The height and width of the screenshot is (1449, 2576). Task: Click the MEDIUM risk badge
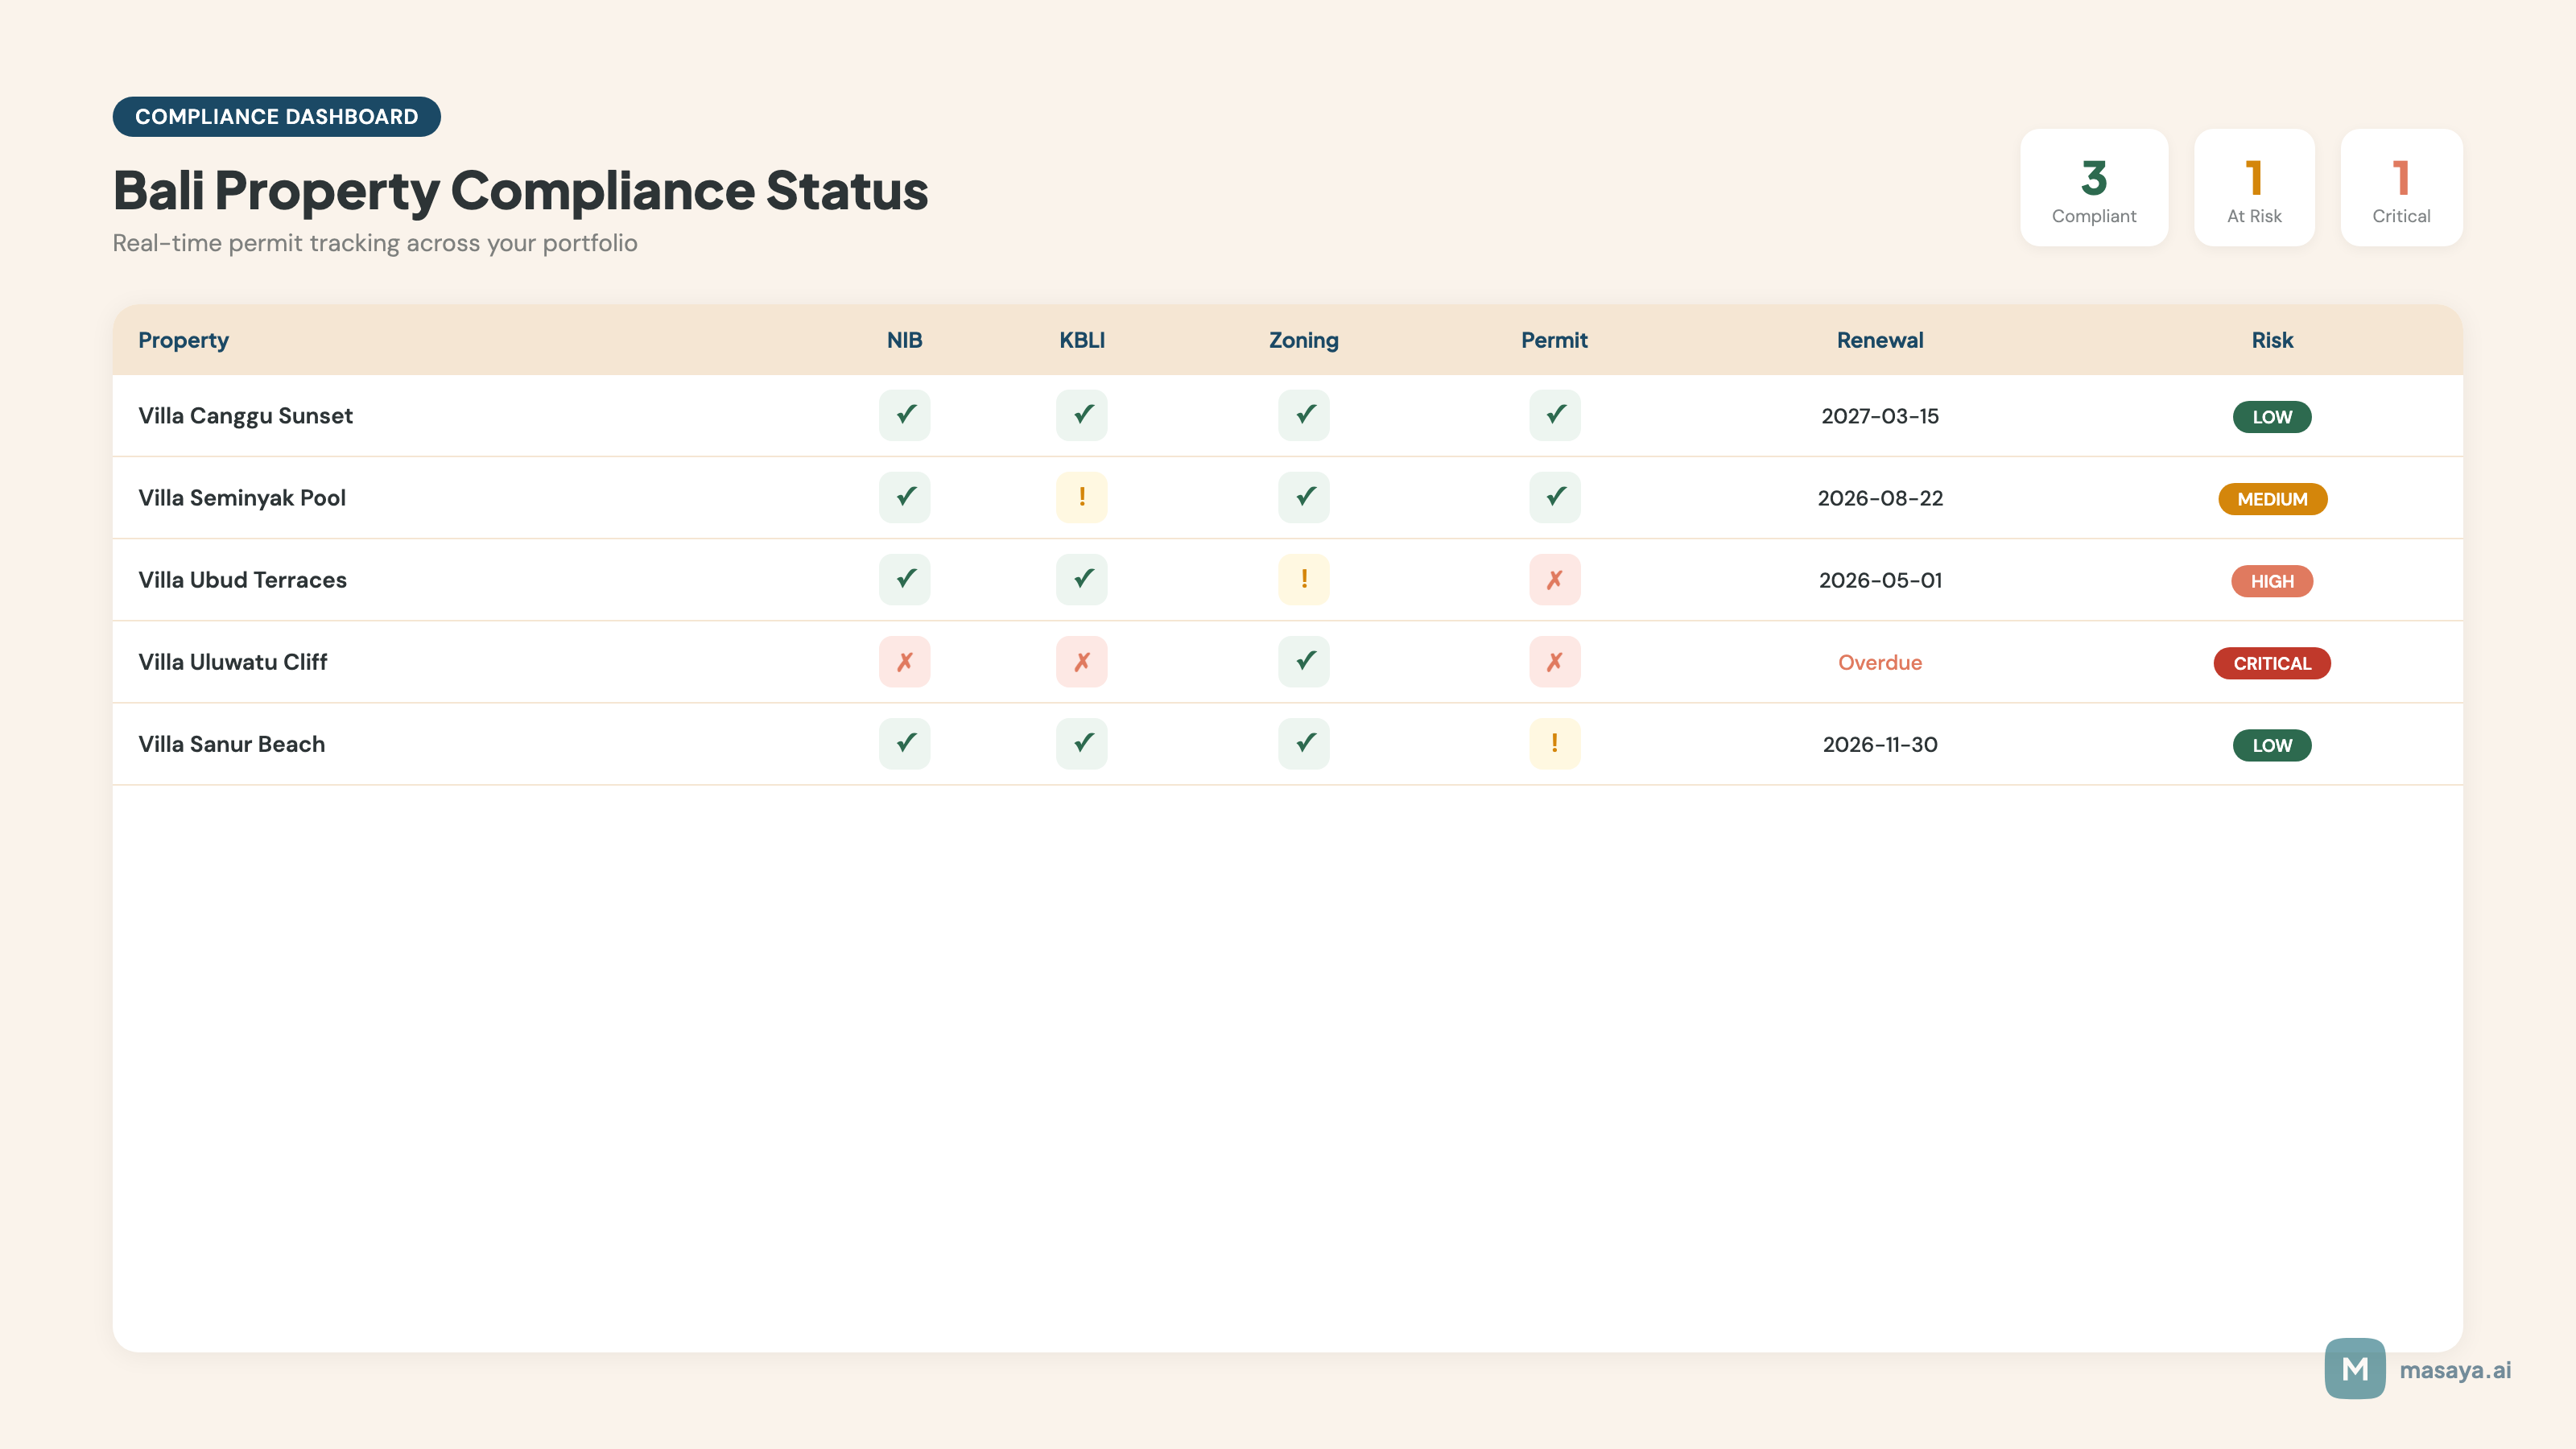point(2272,499)
